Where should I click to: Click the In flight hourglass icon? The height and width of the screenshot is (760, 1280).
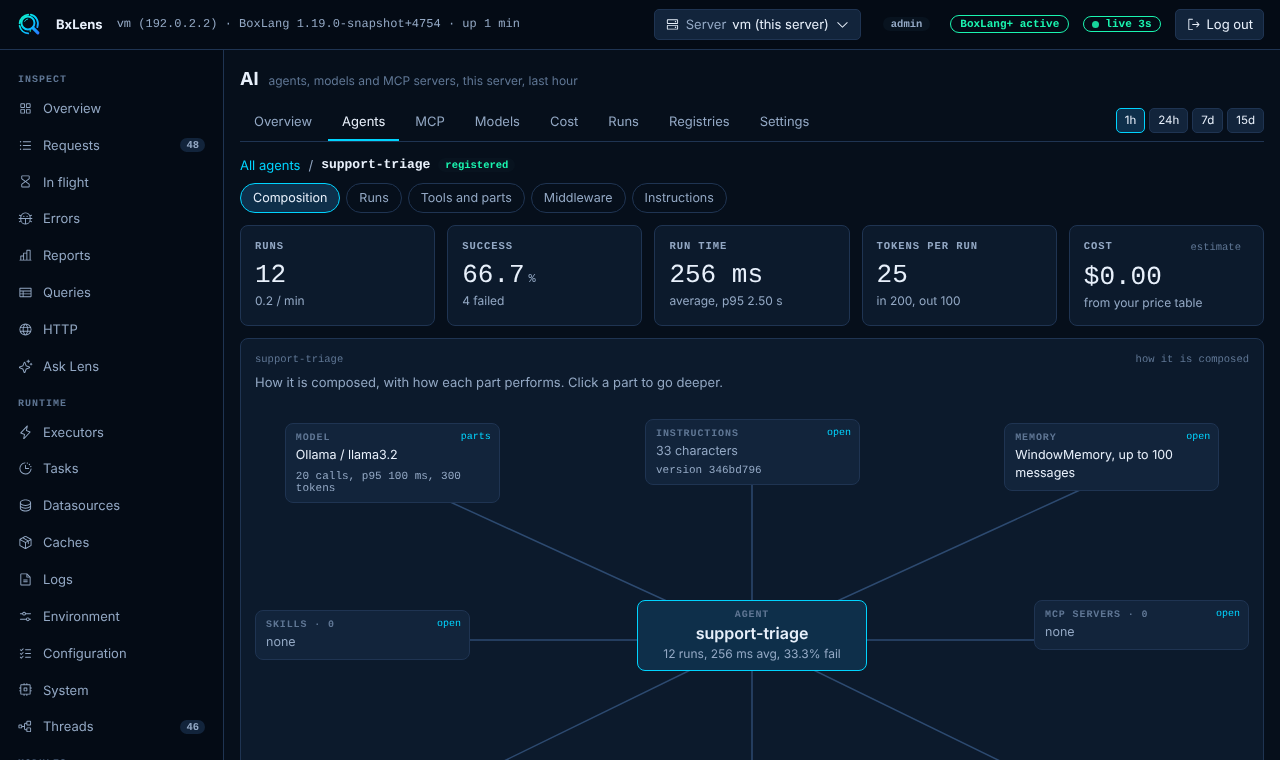click(x=25, y=182)
